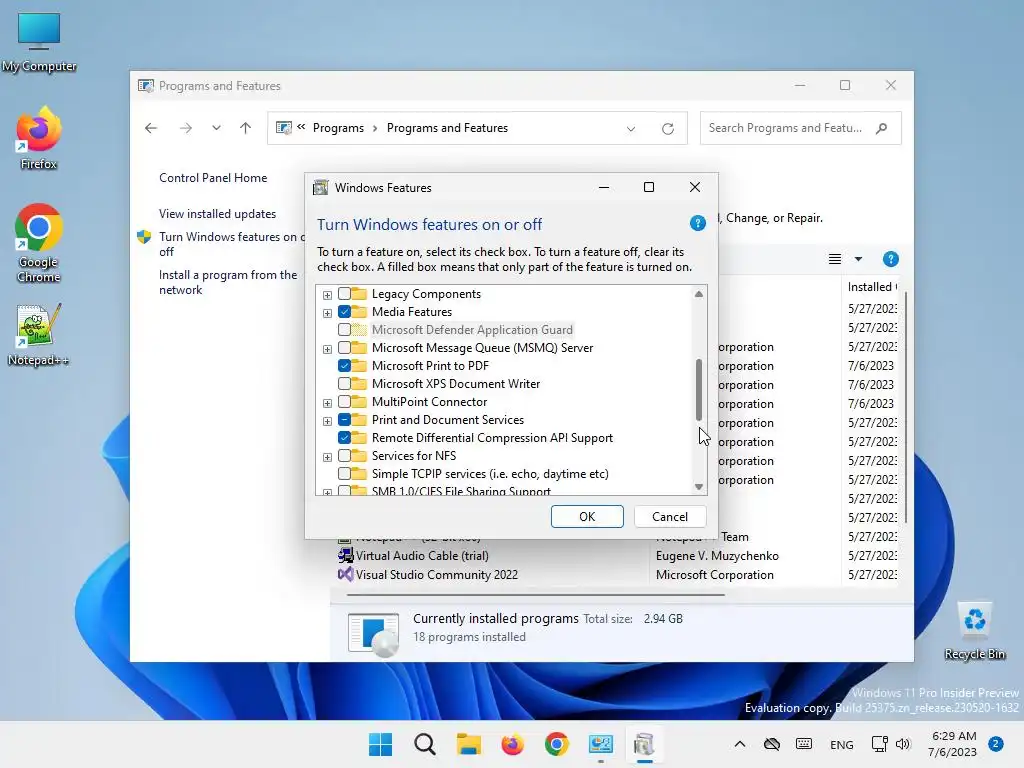Image resolution: width=1024 pixels, height=768 pixels.
Task: Launch Firefox from the desktop shortcut
Action: (x=39, y=139)
